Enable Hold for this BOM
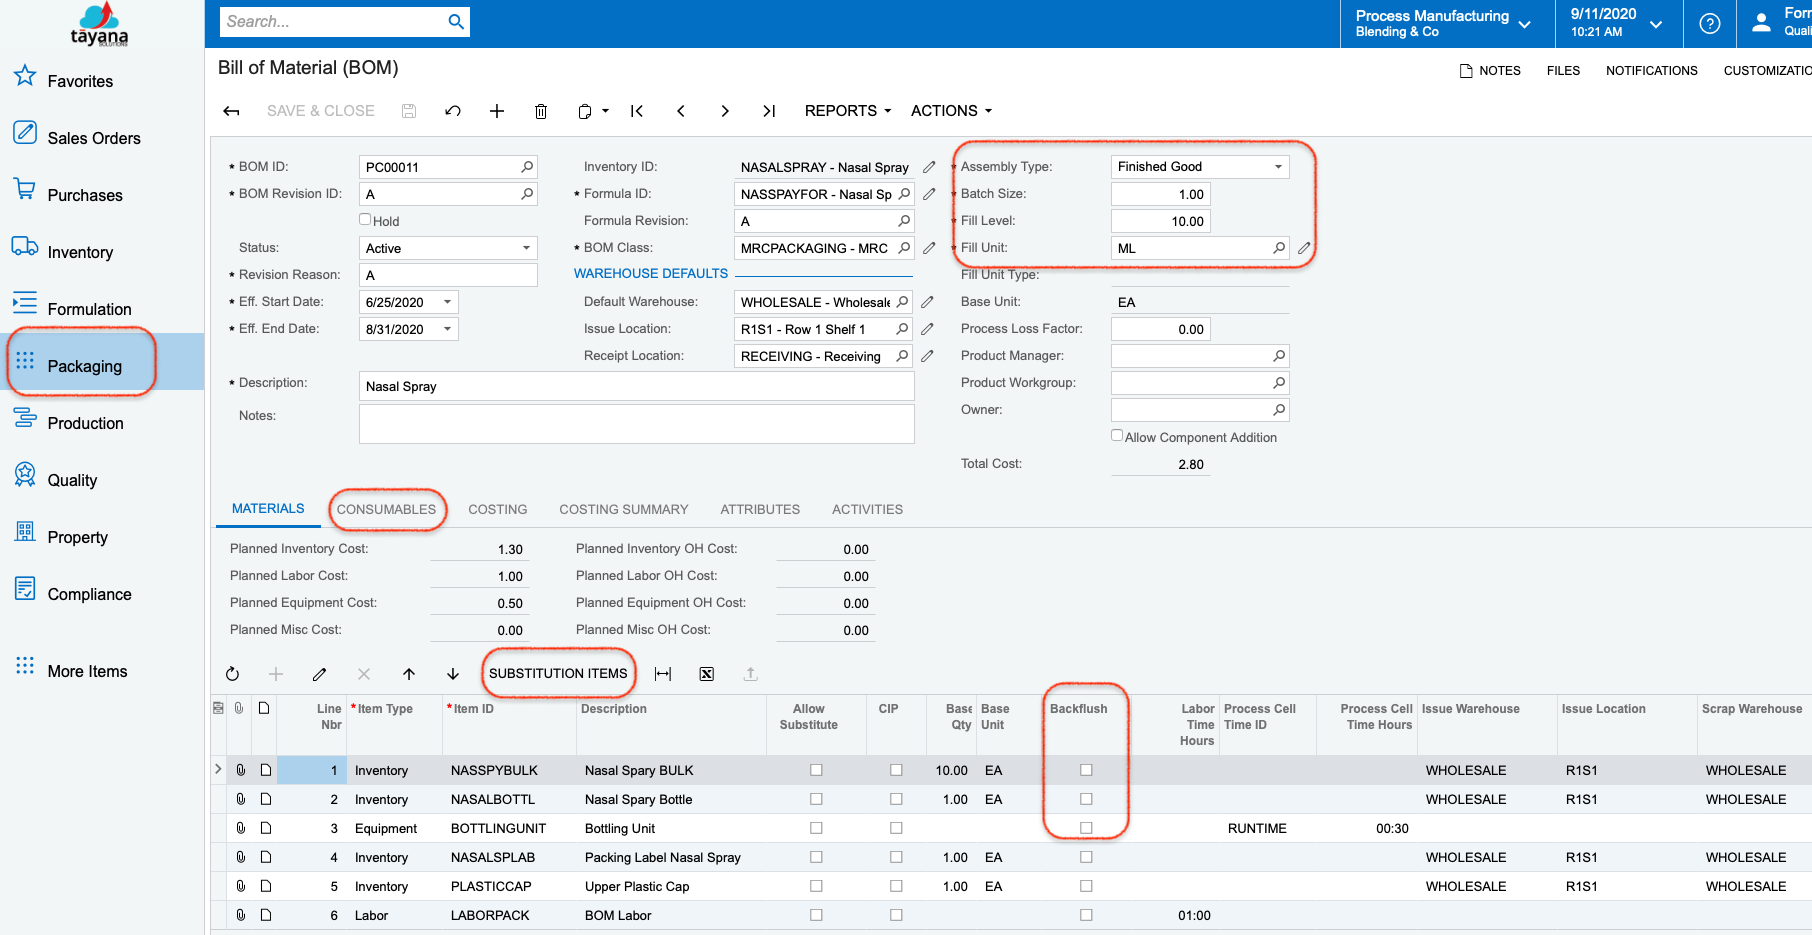This screenshot has width=1812, height=935. click(365, 219)
